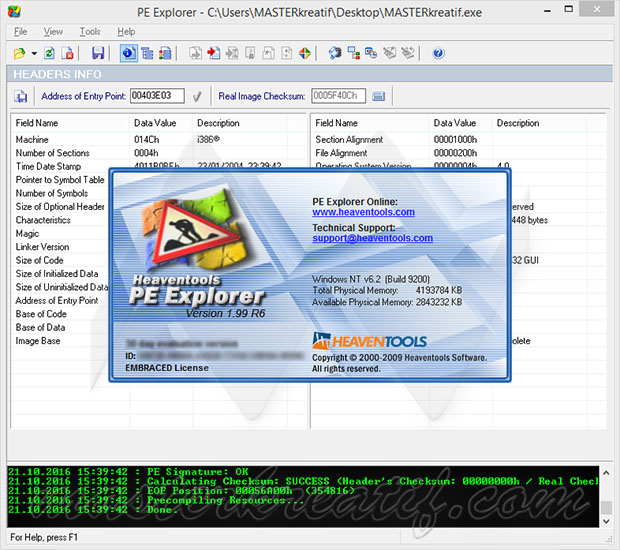Select the Machine field row

pos(158,140)
